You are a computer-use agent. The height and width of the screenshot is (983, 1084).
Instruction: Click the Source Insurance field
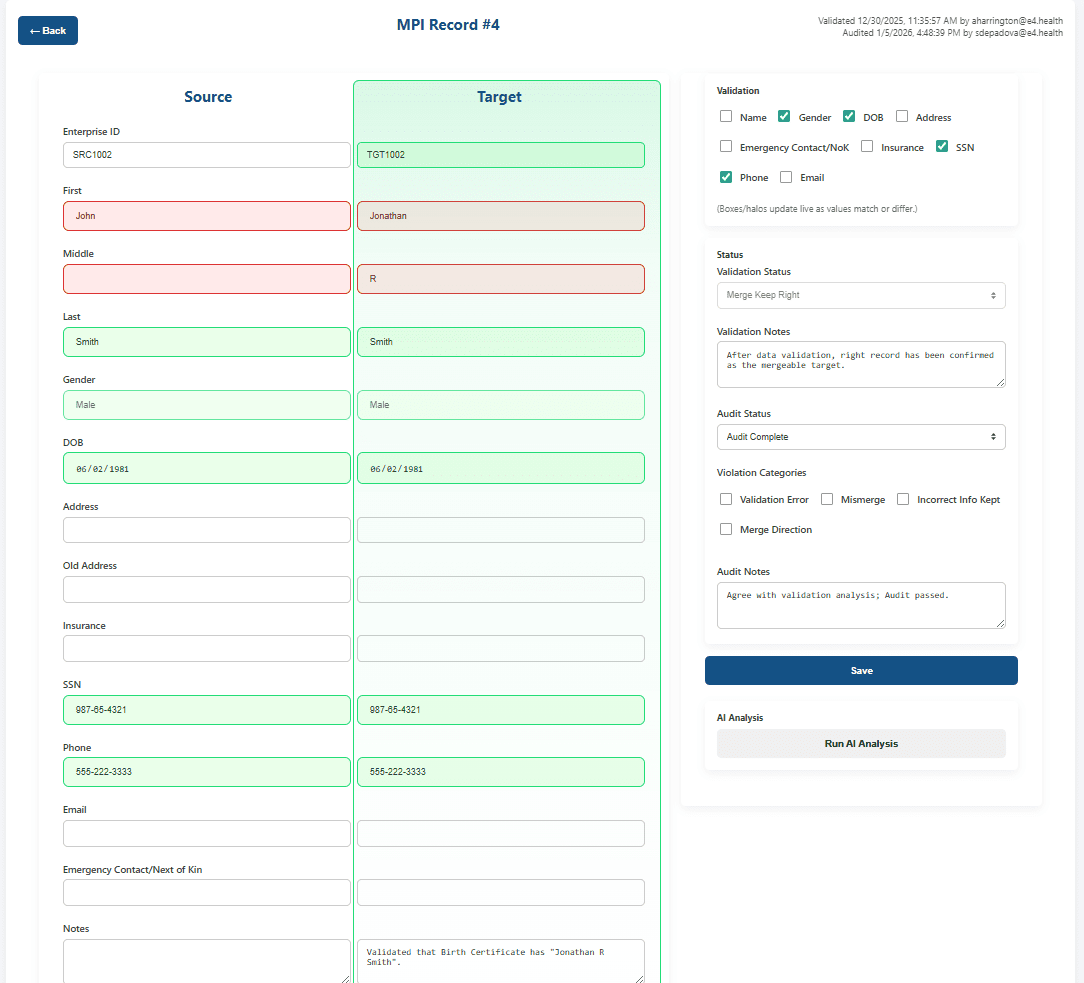coord(207,648)
